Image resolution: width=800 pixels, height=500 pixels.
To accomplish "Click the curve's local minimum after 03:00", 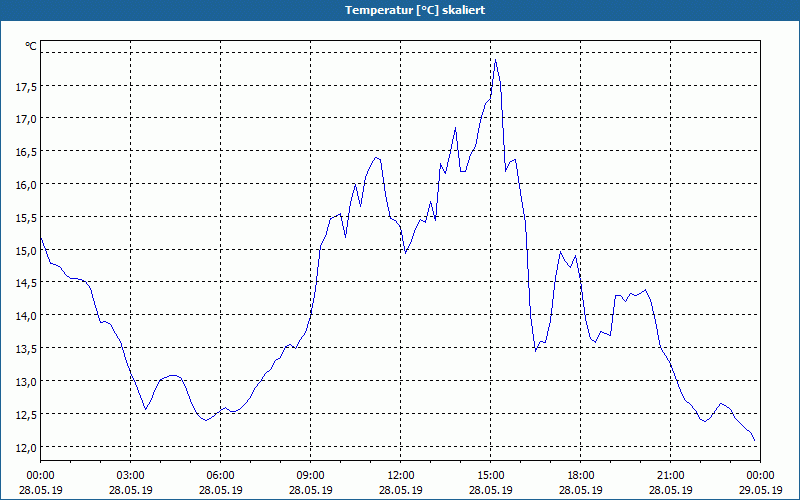I will coord(146,410).
